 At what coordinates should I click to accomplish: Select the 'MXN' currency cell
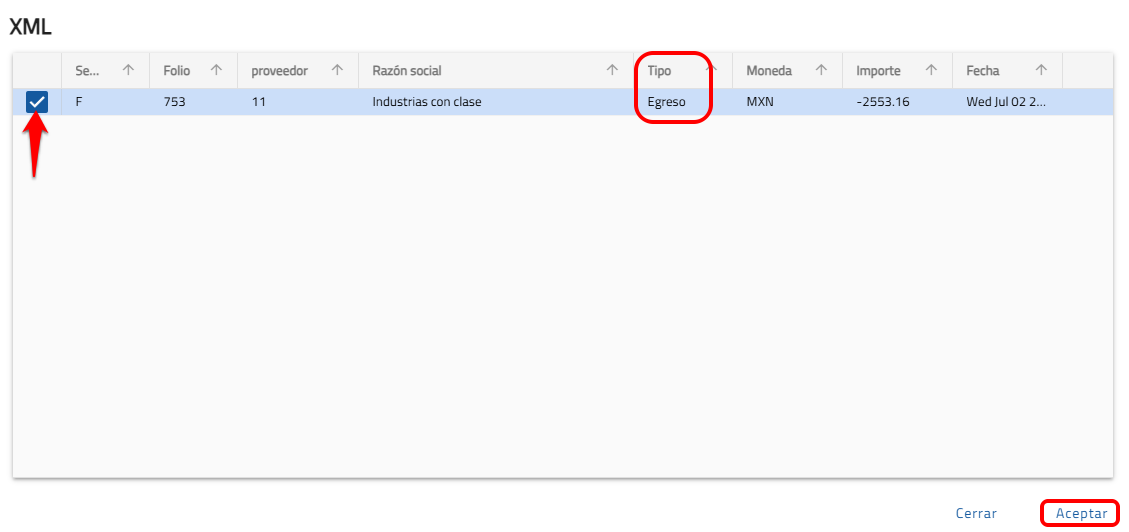tap(760, 102)
